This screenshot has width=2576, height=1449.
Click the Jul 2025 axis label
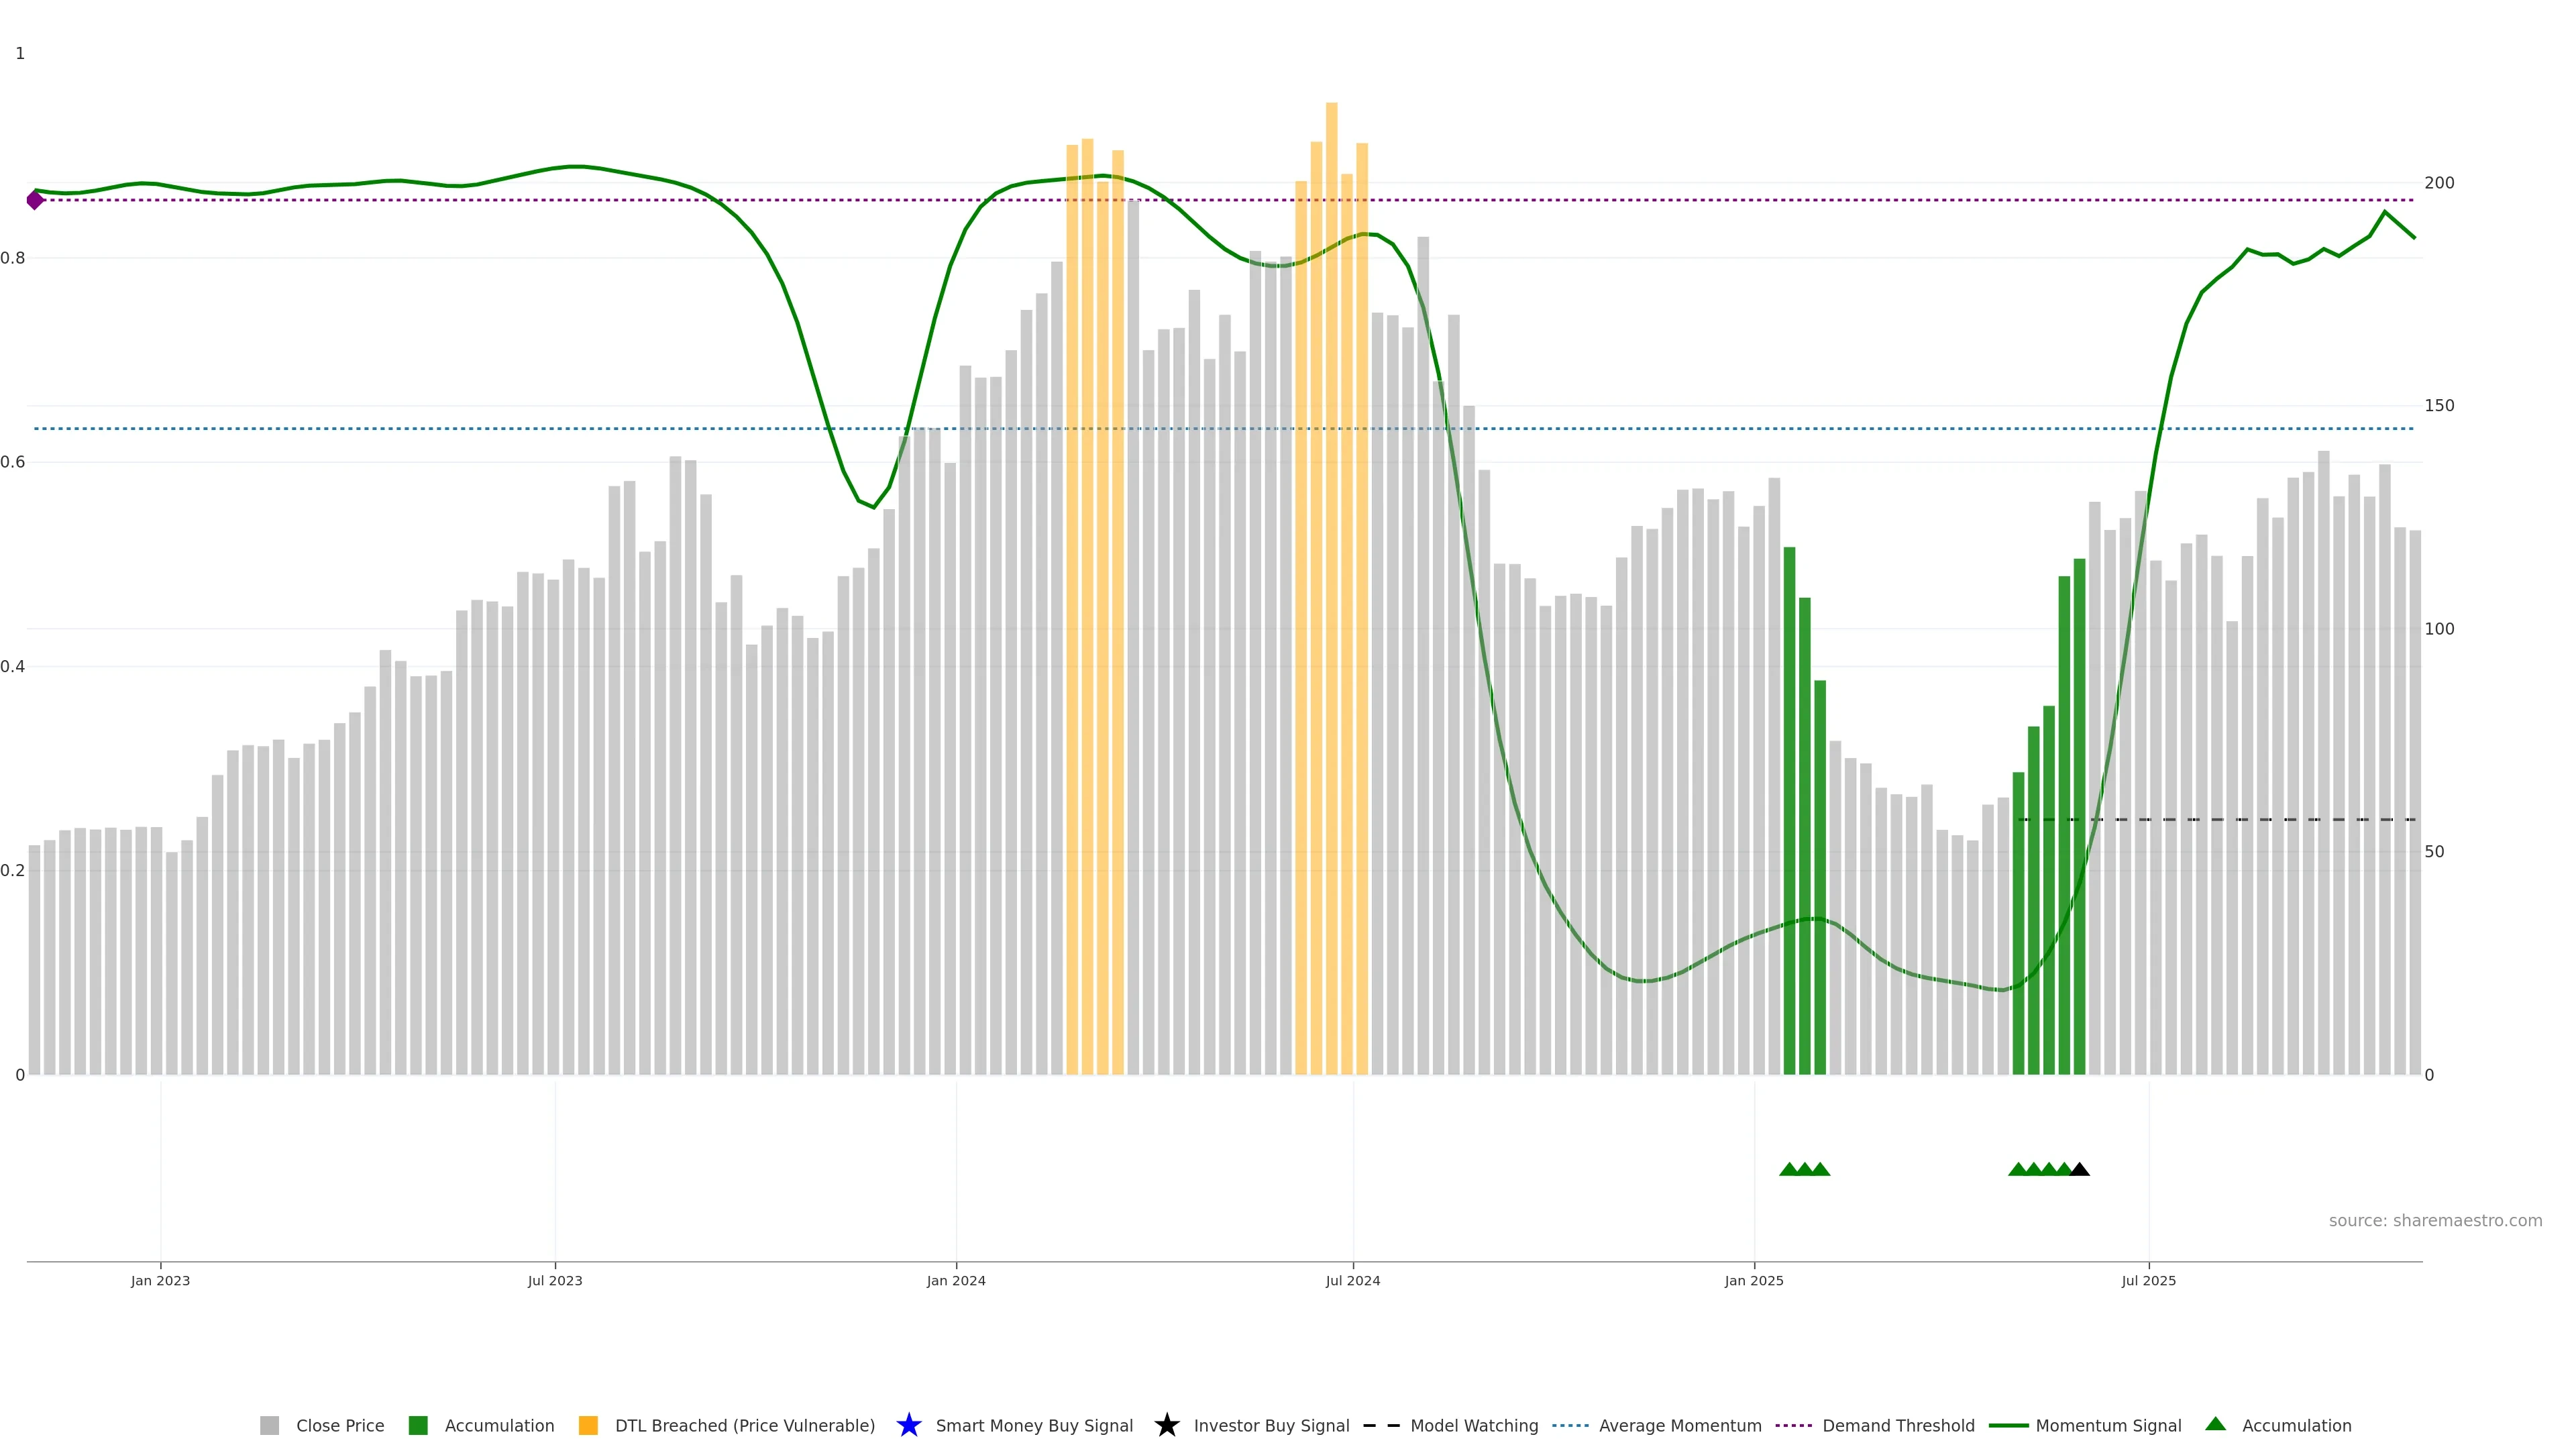point(2148,1280)
